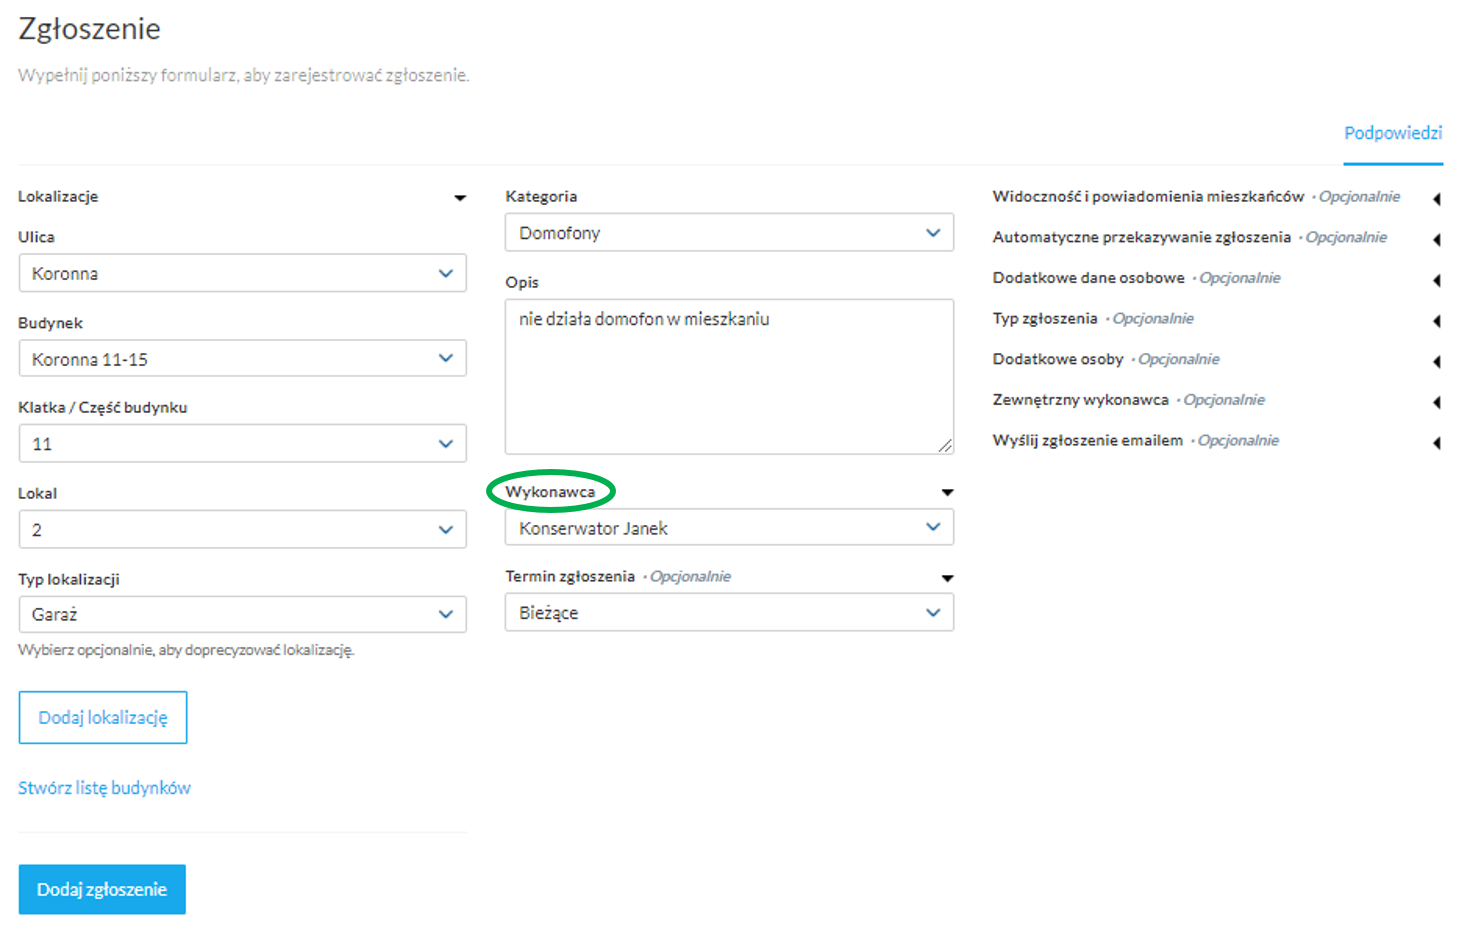Image resolution: width=1481 pixels, height=927 pixels.
Task: Click the Wykonawca section heading
Action: tap(550, 492)
